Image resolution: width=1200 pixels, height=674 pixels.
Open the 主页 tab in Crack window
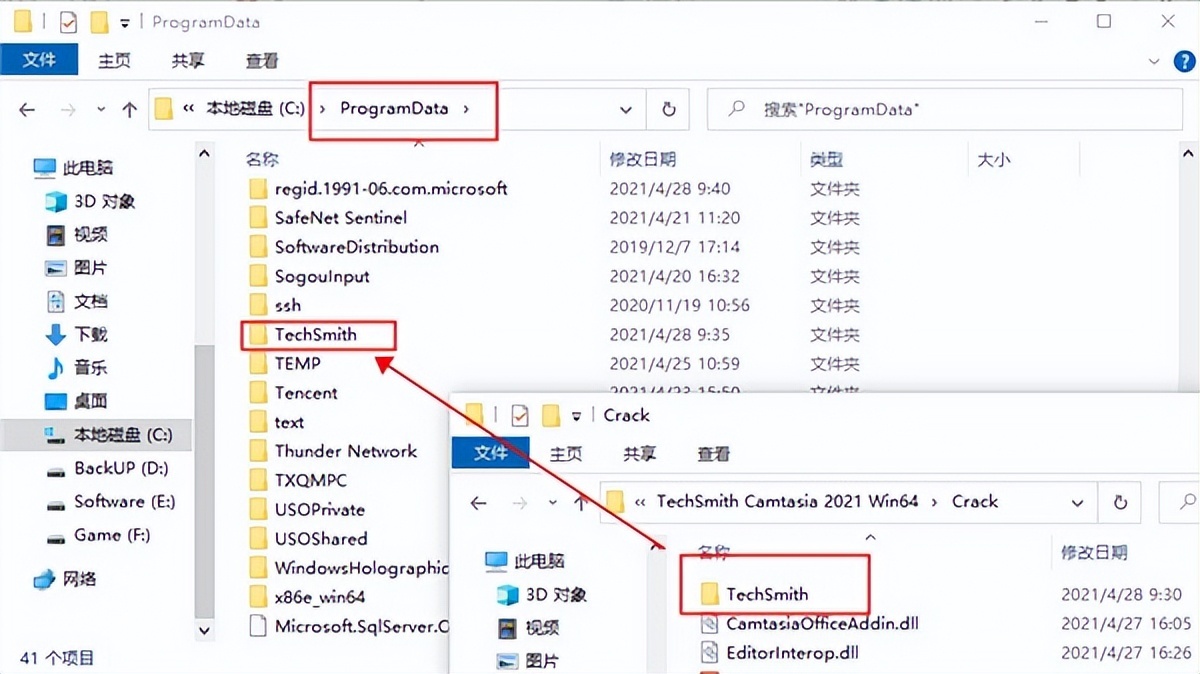566,453
